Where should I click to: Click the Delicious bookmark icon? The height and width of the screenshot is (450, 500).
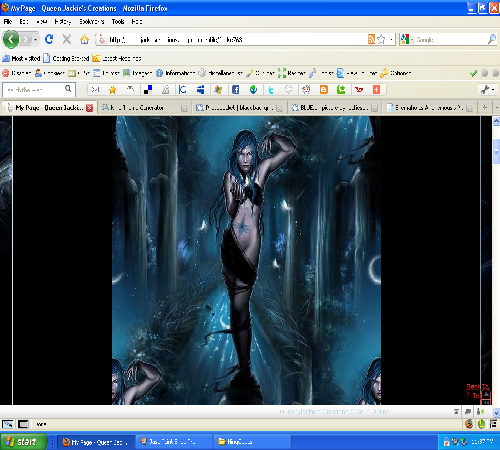tap(148, 89)
